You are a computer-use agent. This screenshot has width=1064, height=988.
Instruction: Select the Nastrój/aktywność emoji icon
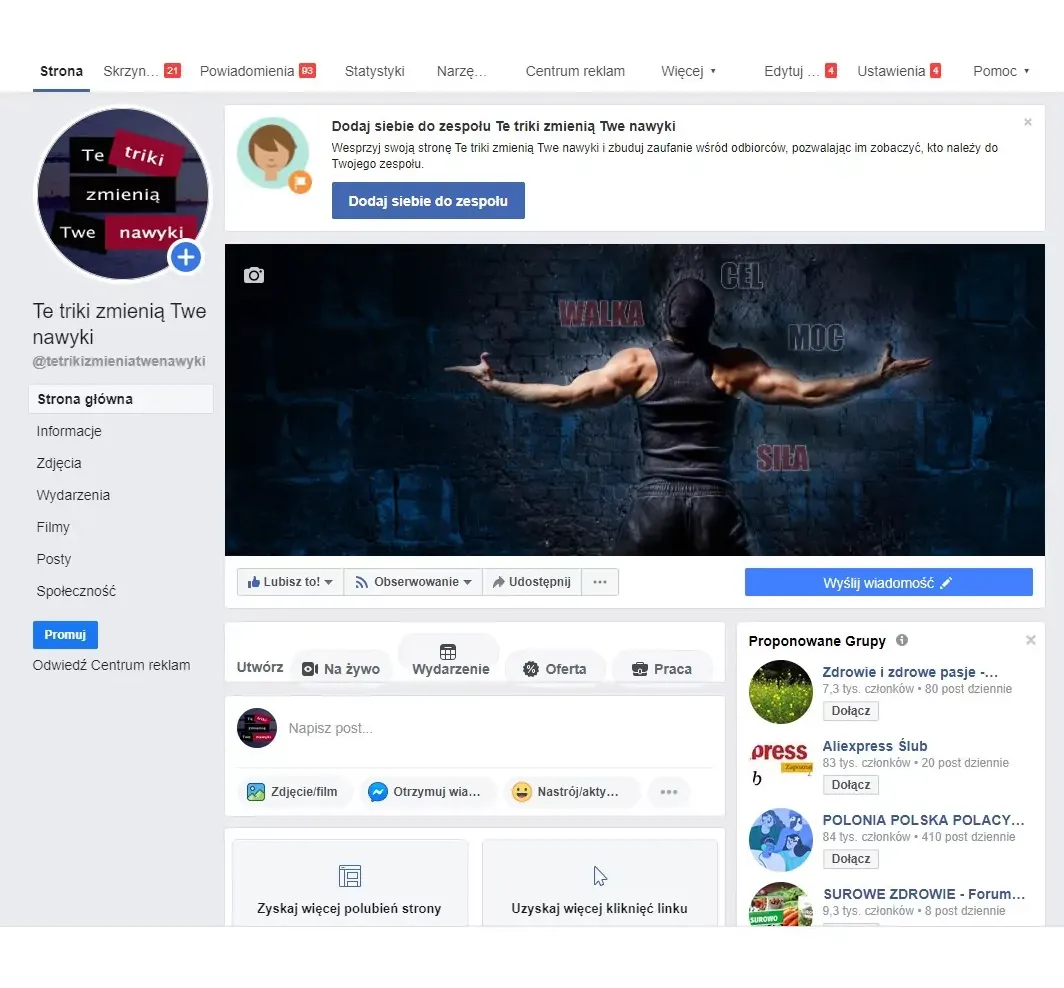pyautogui.click(x=522, y=792)
